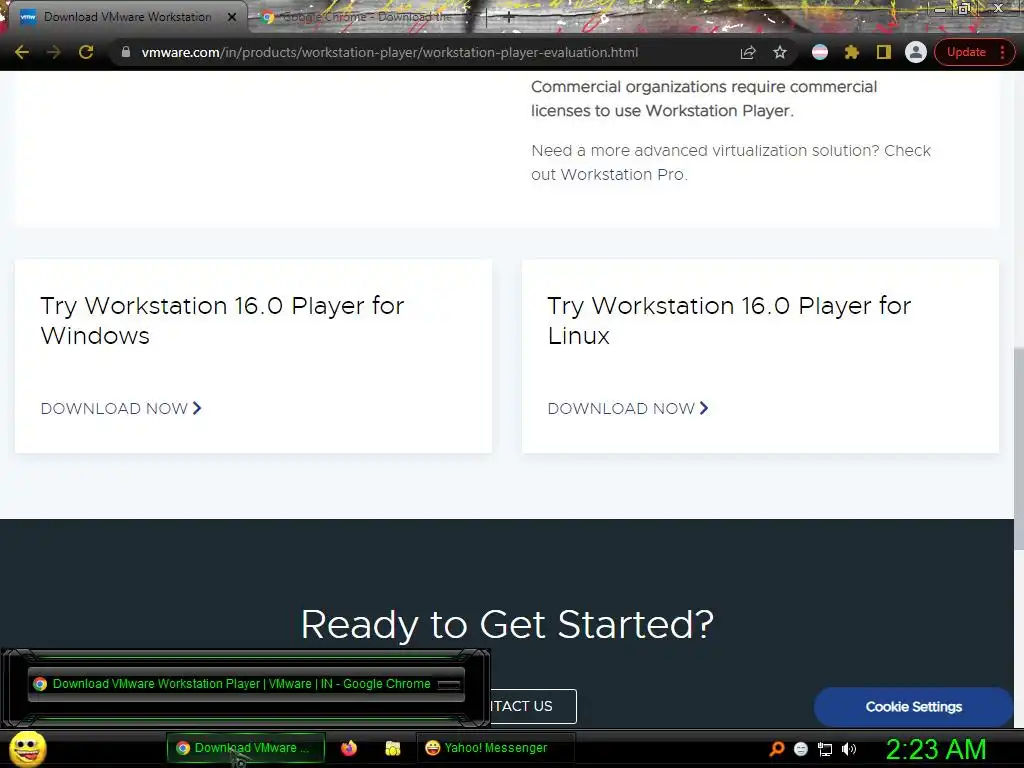
Task: Open a new tab with plus button
Action: [x=509, y=17]
